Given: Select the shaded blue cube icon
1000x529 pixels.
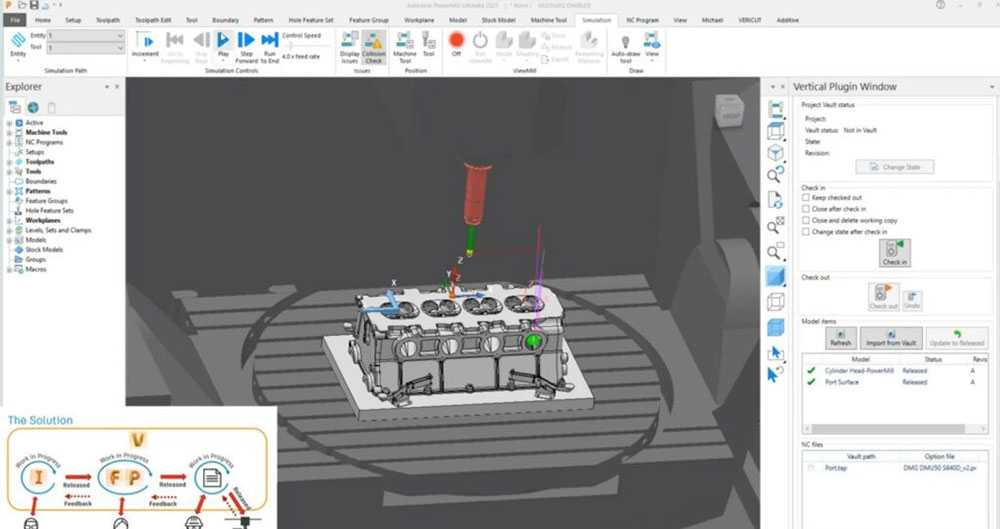Looking at the screenshot, I should [776, 277].
